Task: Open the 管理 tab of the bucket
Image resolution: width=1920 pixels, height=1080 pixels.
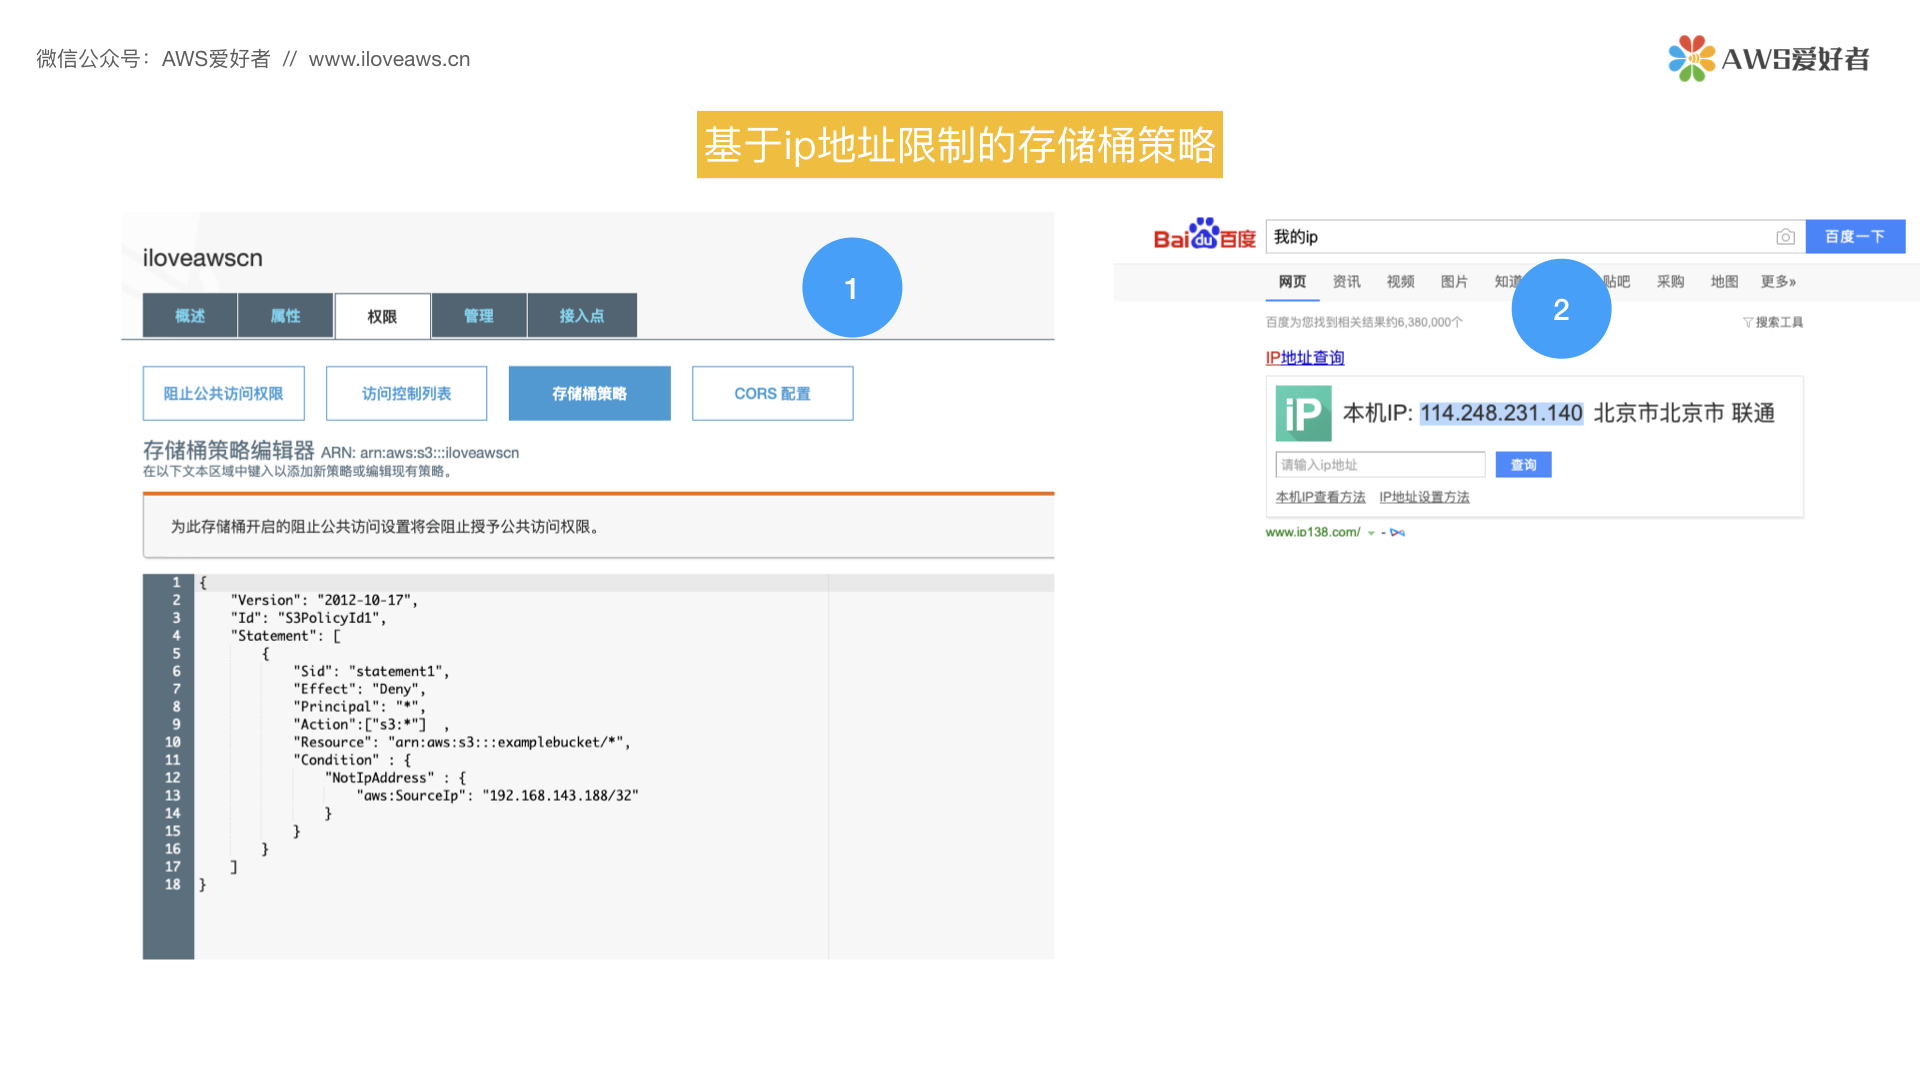Action: coord(478,315)
